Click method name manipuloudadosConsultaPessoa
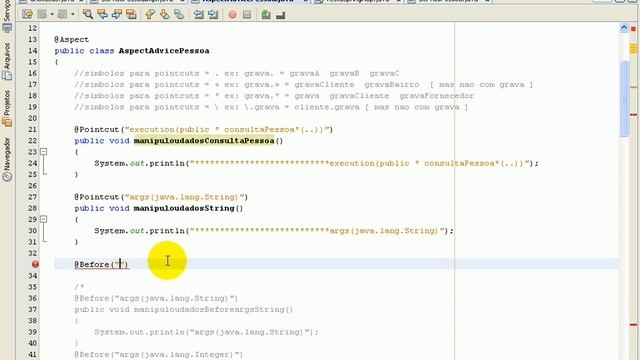The height and width of the screenshot is (360, 640). [204, 141]
